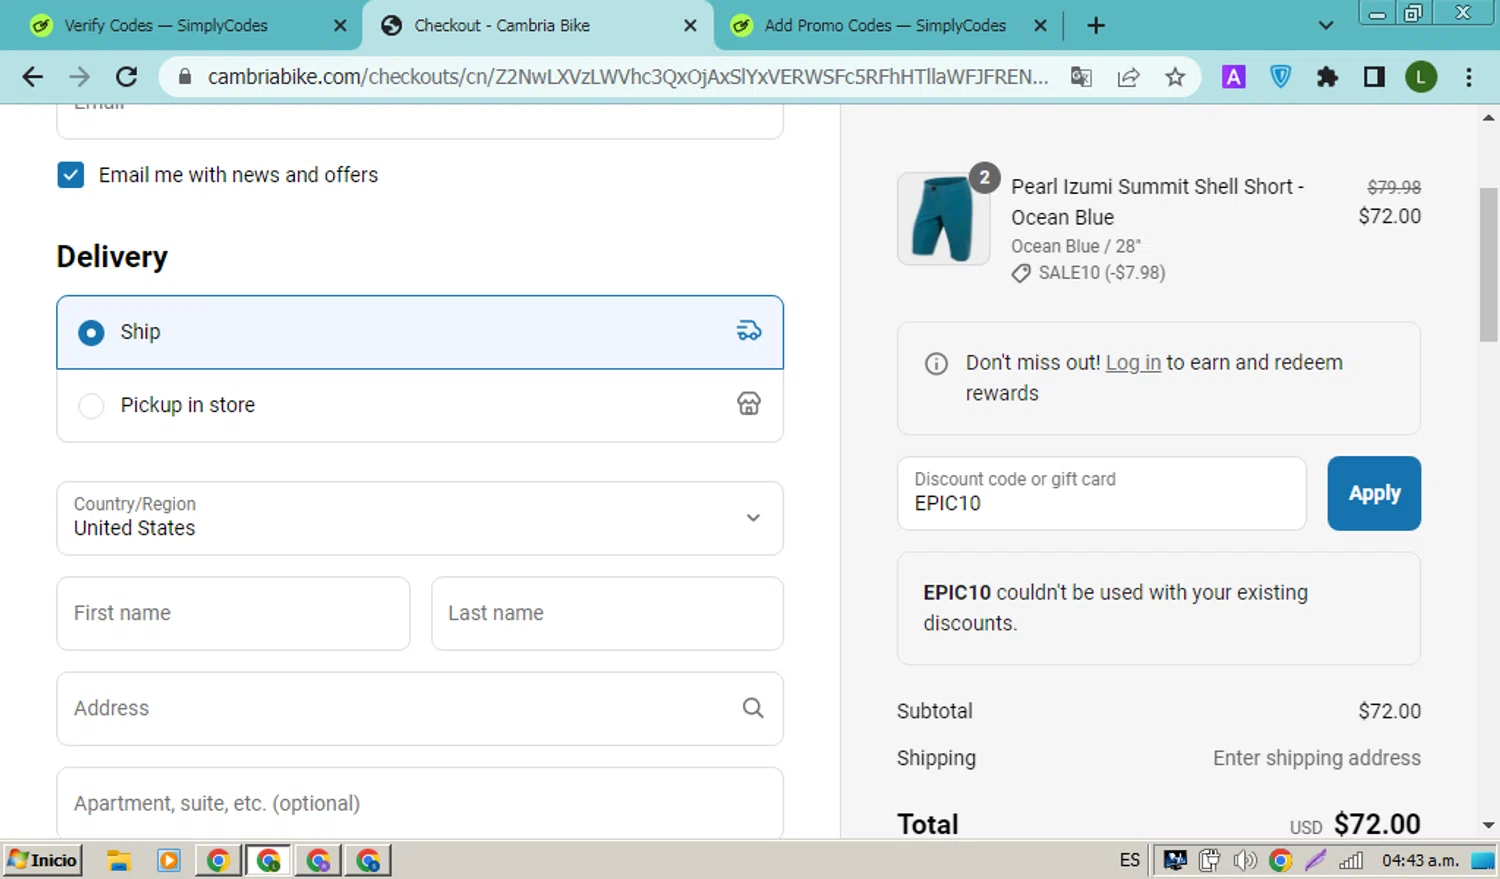Viewport: 1500px width, 879px height.
Task: Open the profile L avatar menu
Action: (1421, 77)
